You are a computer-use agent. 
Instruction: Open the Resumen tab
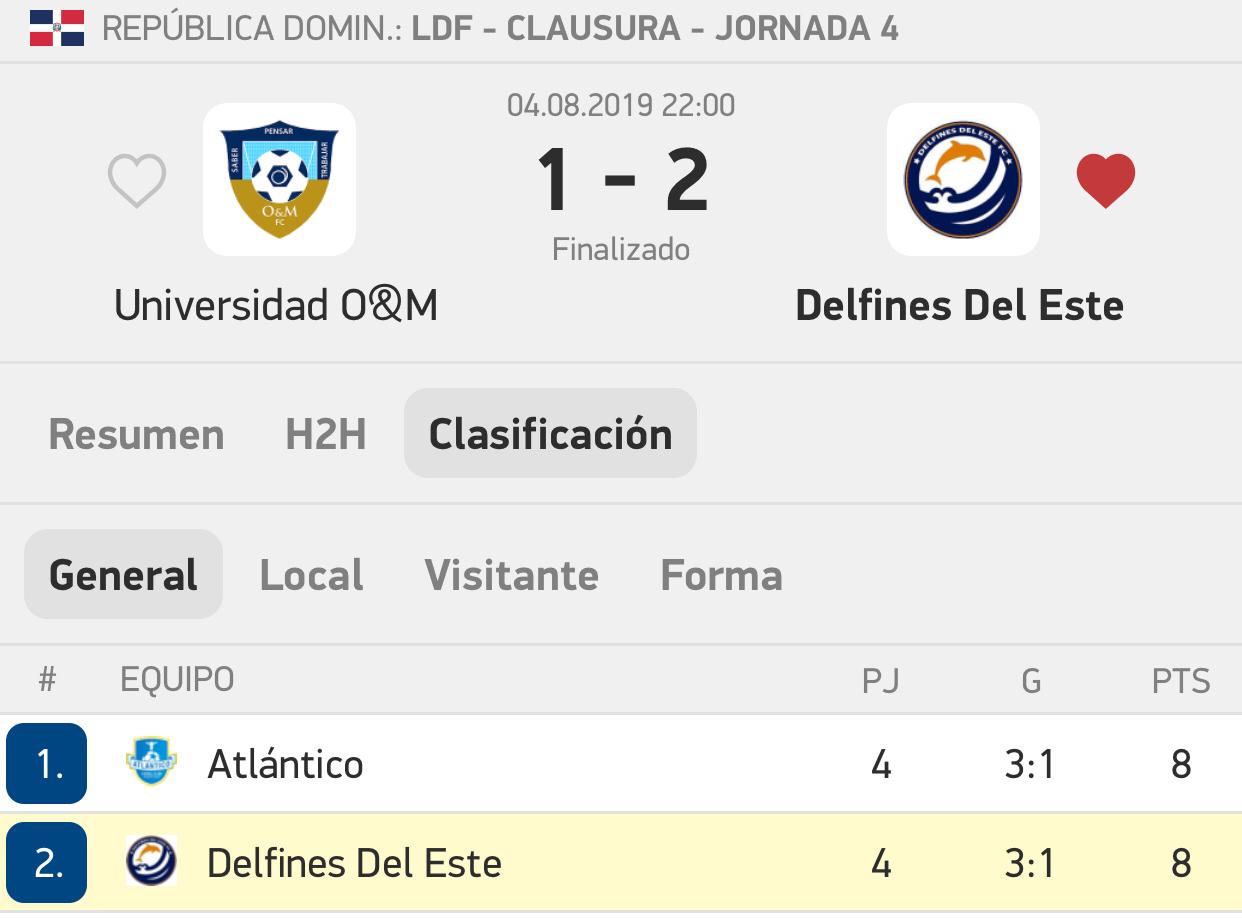tap(136, 434)
